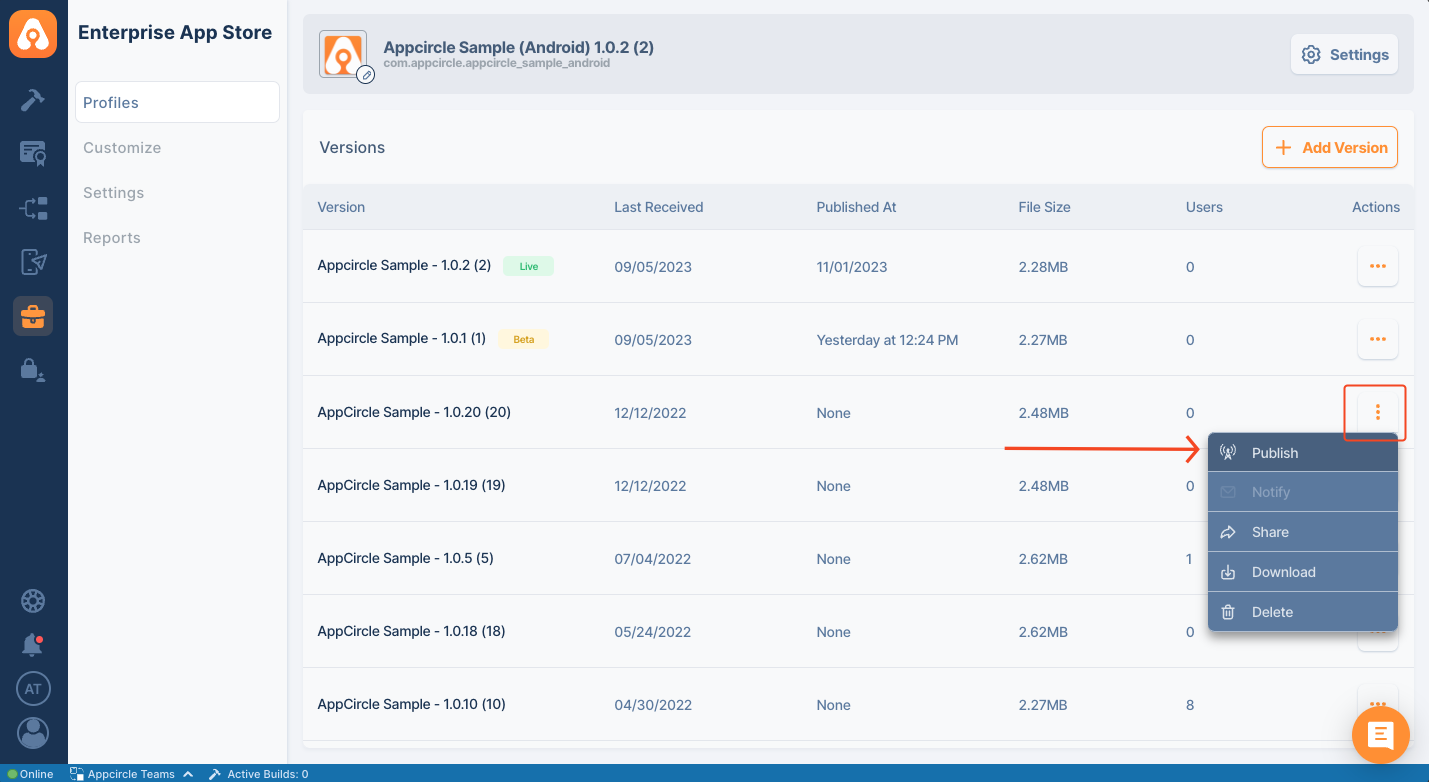Viewport: 1429px width, 782px height.
Task: Expand the Appcircle Teams selector
Action: pos(131,774)
